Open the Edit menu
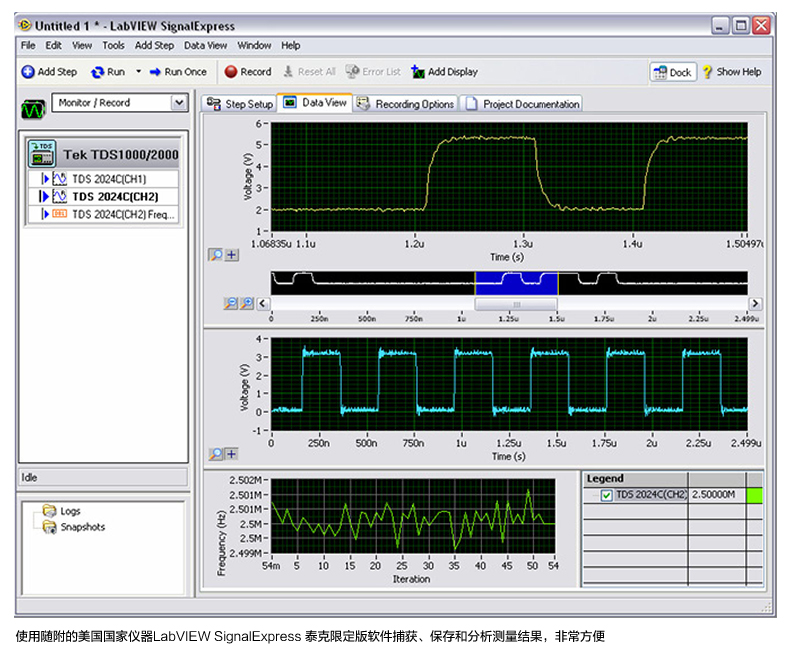This screenshot has width=790, height=649. click(53, 45)
